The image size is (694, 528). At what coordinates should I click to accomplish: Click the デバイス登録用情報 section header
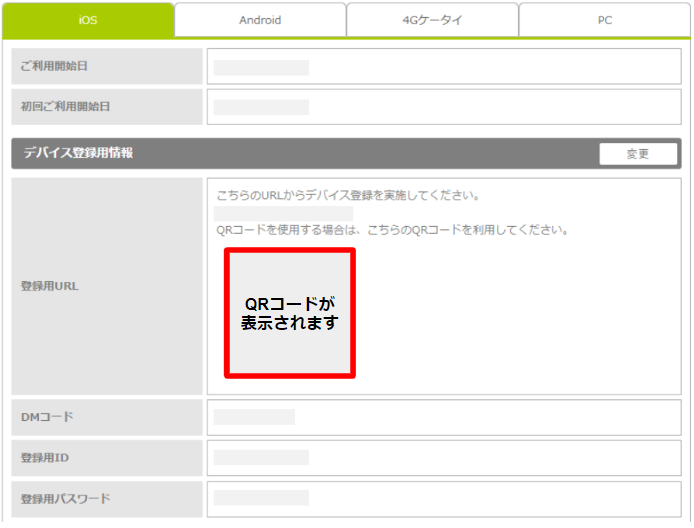pos(80,154)
